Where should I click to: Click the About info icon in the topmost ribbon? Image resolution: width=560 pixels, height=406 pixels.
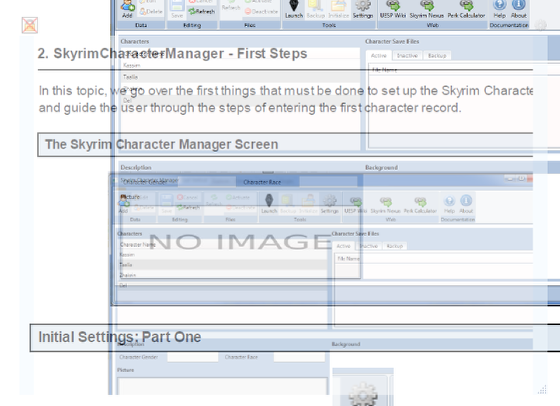[519, 9]
